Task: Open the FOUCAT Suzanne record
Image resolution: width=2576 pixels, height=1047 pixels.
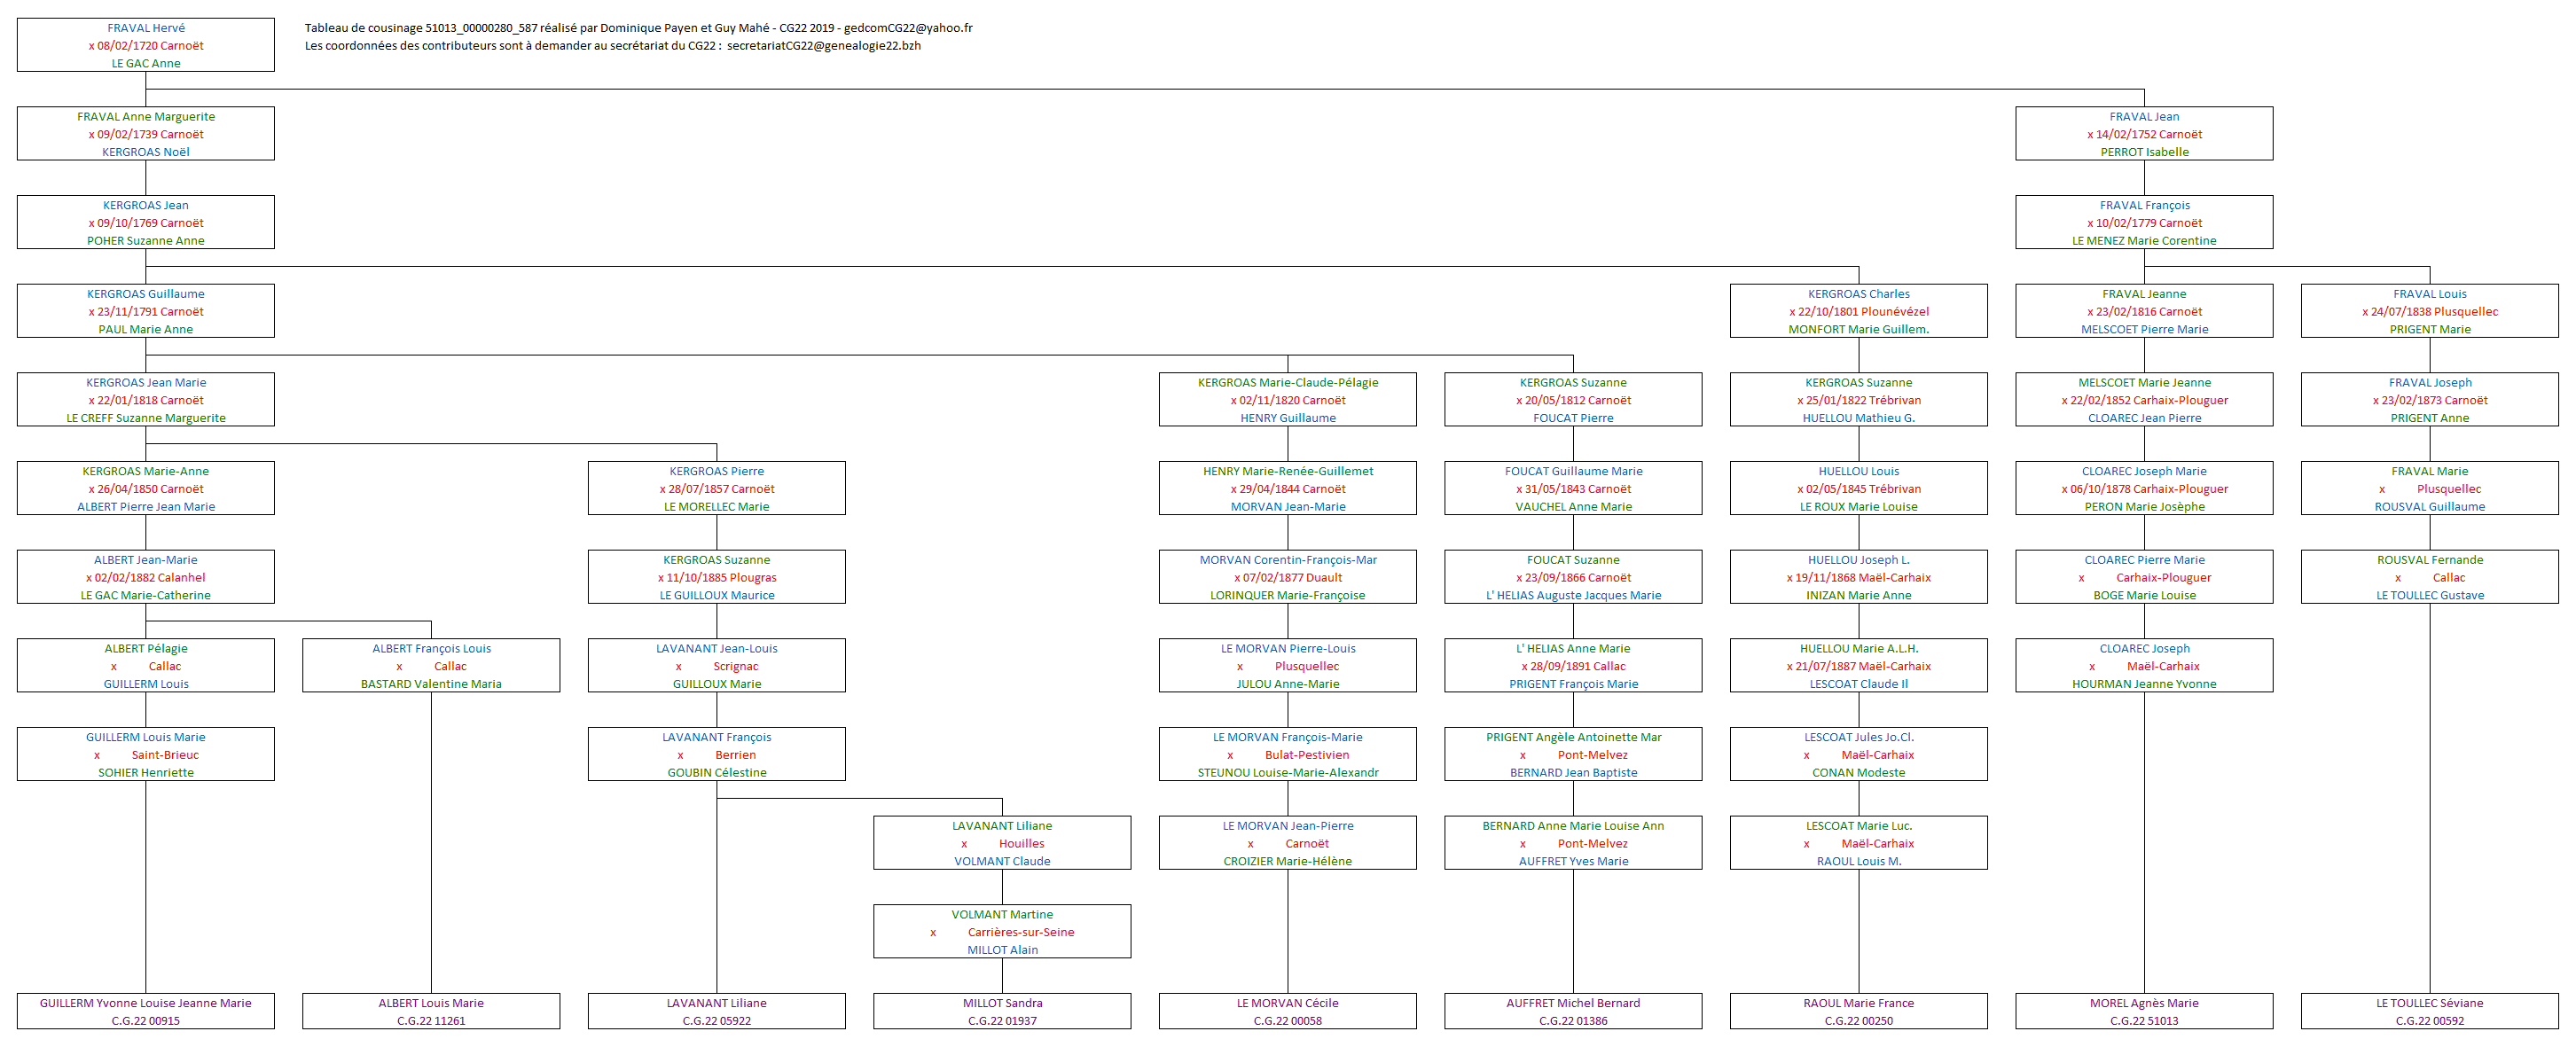Action: (x=1573, y=577)
